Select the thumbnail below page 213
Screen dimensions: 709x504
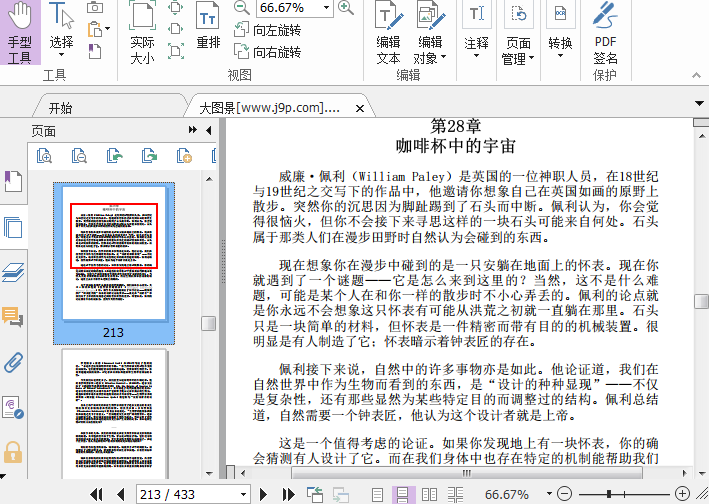pos(114,414)
